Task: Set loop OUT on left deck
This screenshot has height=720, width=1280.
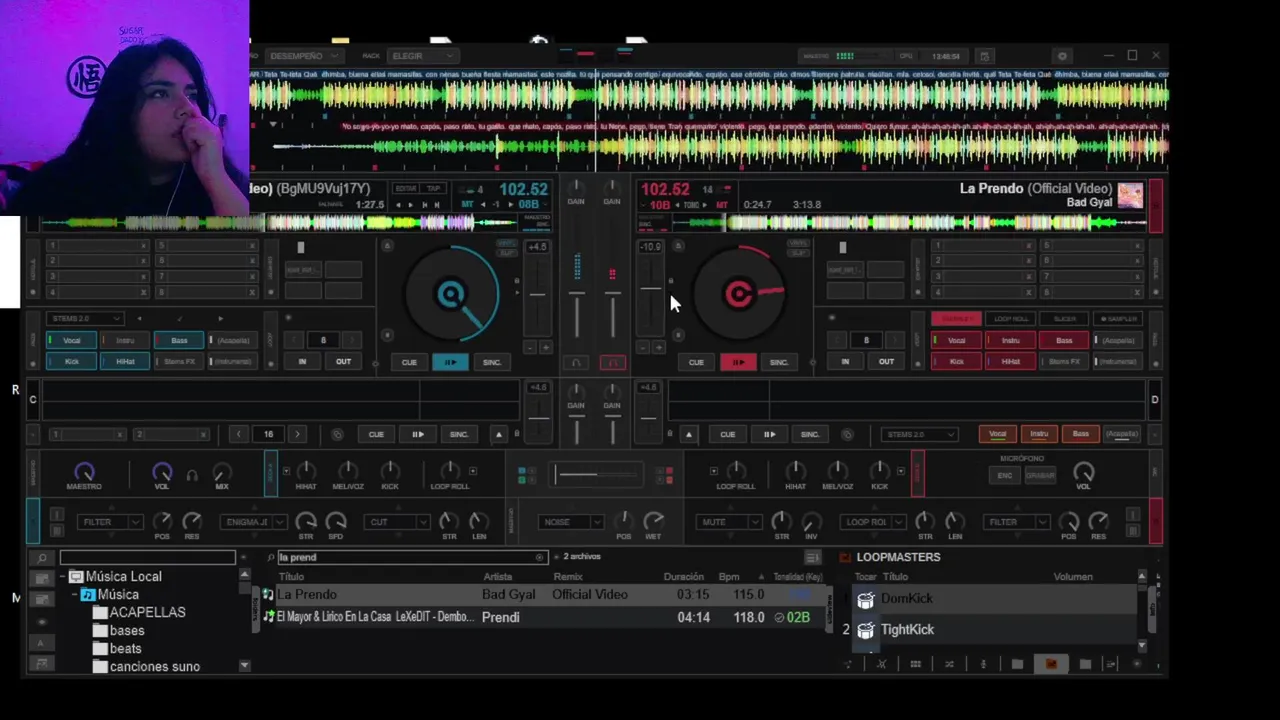Action: (x=343, y=361)
